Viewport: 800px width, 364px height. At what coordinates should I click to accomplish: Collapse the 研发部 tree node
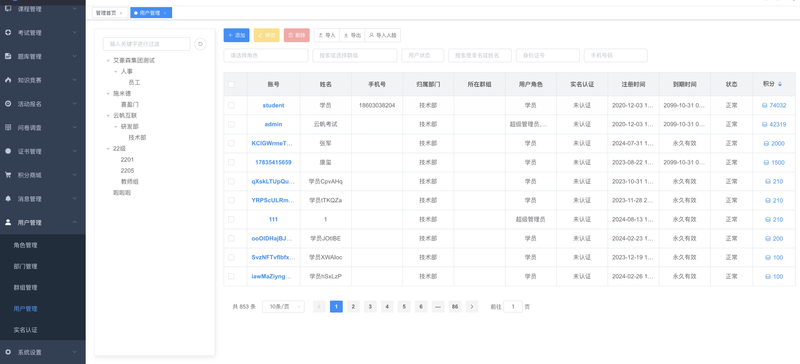click(116, 126)
